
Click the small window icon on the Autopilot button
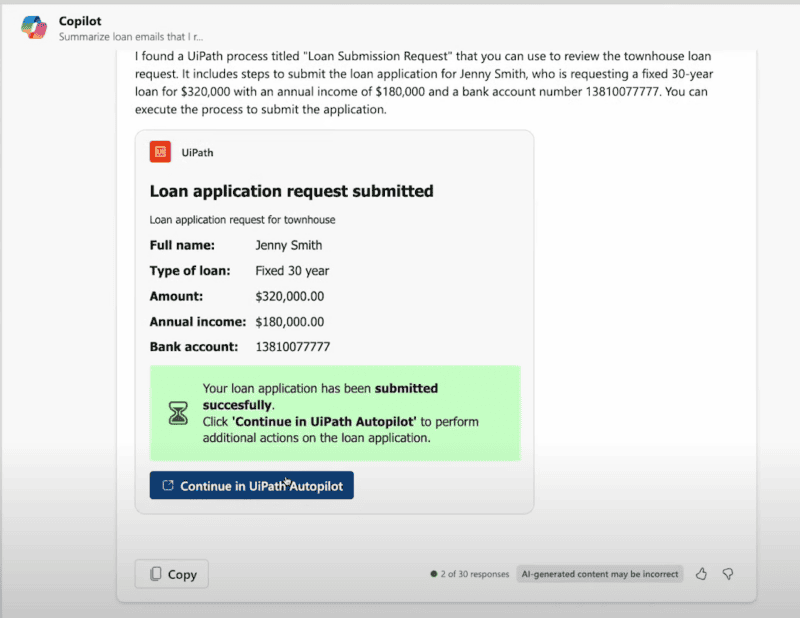[x=167, y=485]
